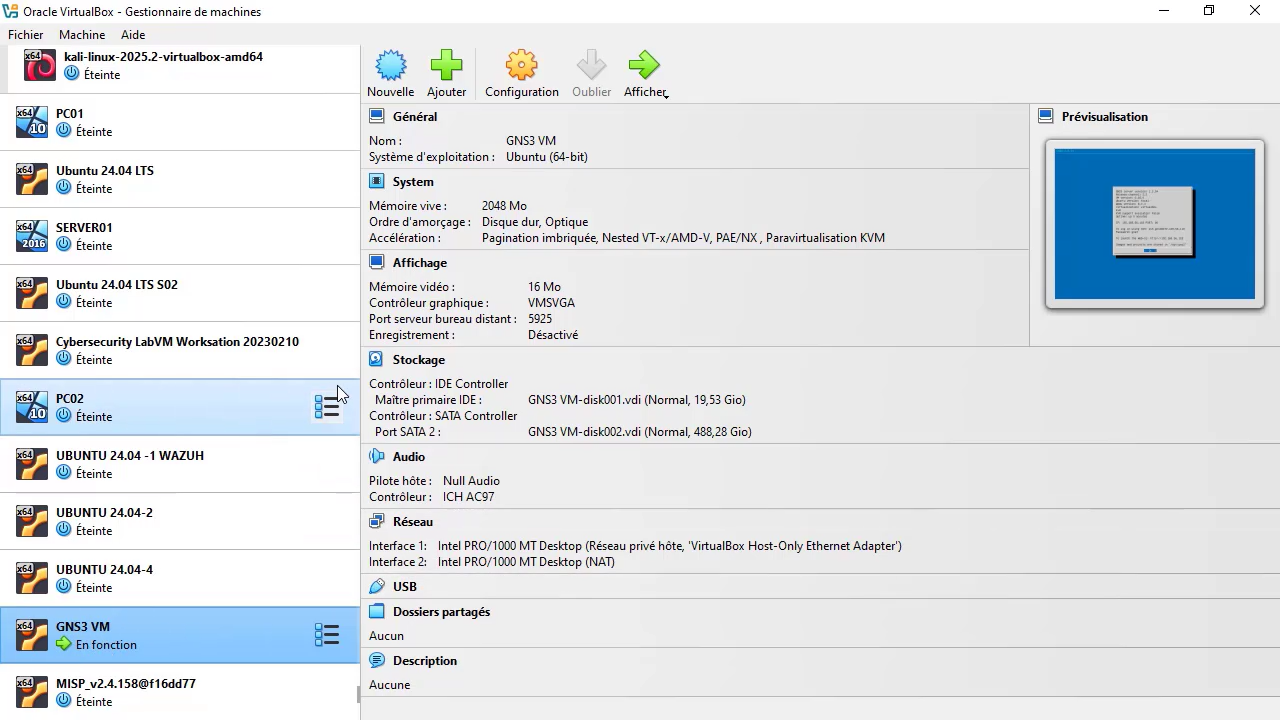Open the System settings header link
Screen dimensions: 1280x720
(x=413, y=182)
